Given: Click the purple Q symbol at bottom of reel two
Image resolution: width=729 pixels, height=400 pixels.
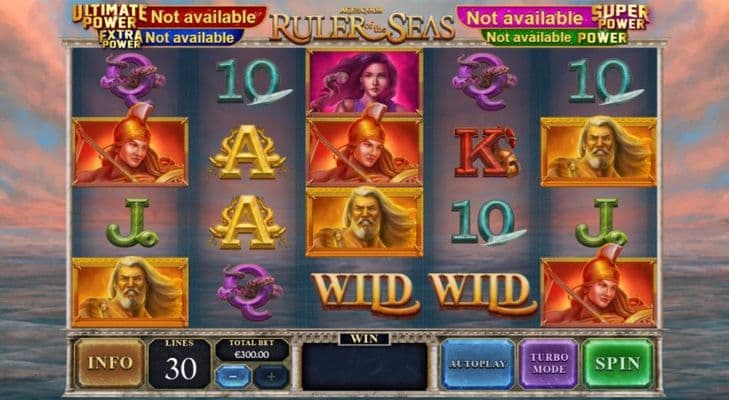Looking at the screenshot, I should click(249, 292).
